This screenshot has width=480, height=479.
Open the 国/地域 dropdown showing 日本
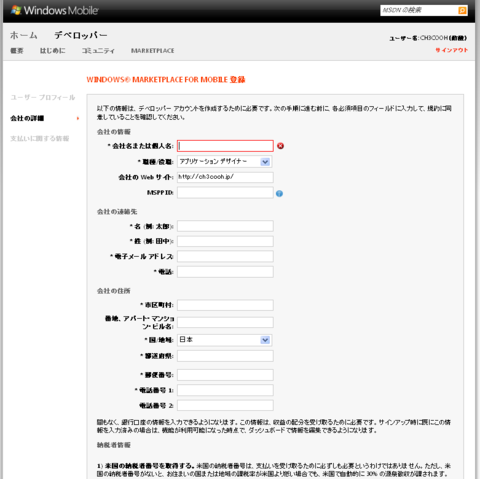click(x=225, y=340)
